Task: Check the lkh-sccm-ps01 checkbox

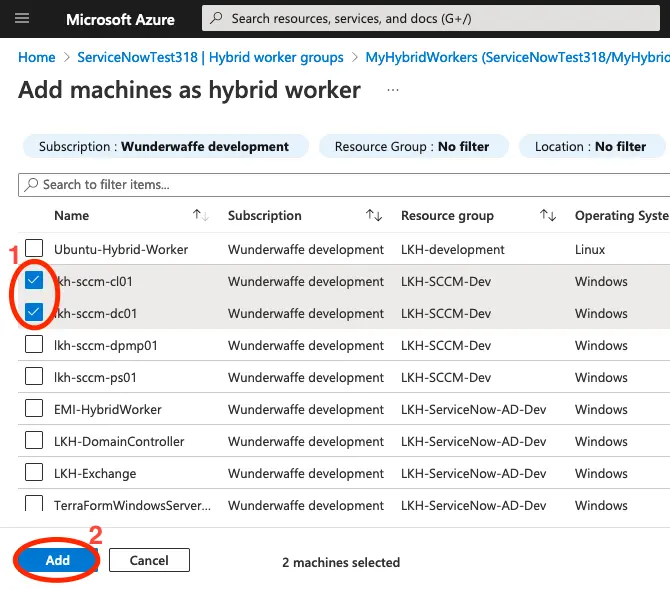Action: [34, 376]
